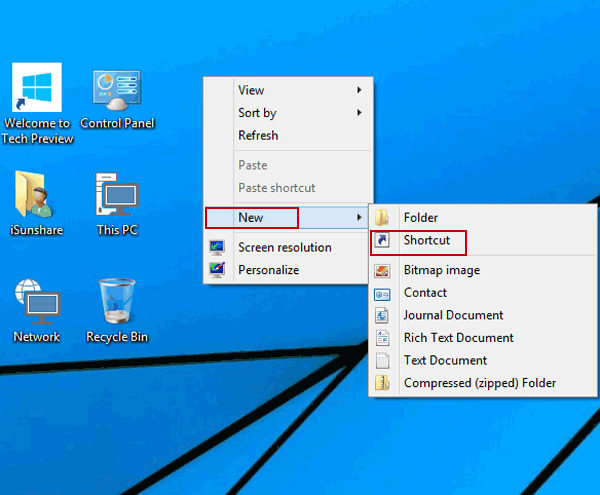Create a new Folder from the submenu
The width and height of the screenshot is (600, 495).
tap(420, 217)
